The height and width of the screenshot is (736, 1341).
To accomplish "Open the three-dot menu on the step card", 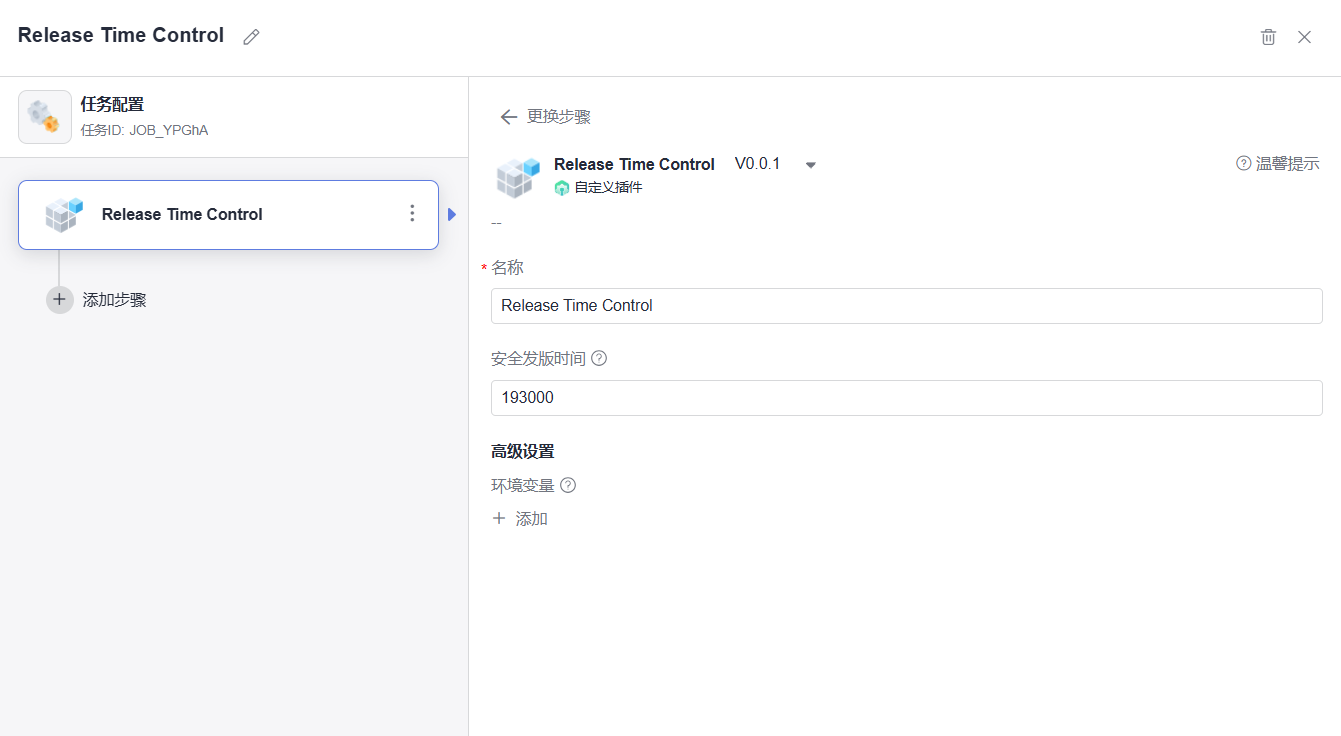I will [412, 214].
